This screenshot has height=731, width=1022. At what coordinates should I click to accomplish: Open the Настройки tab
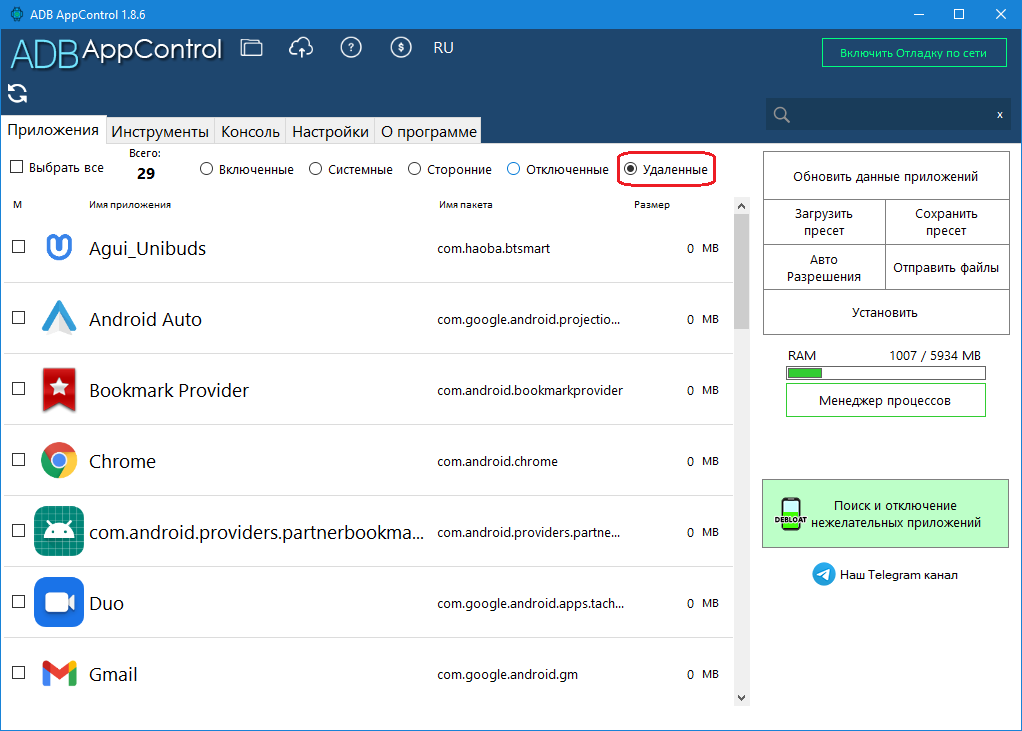point(330,131)
